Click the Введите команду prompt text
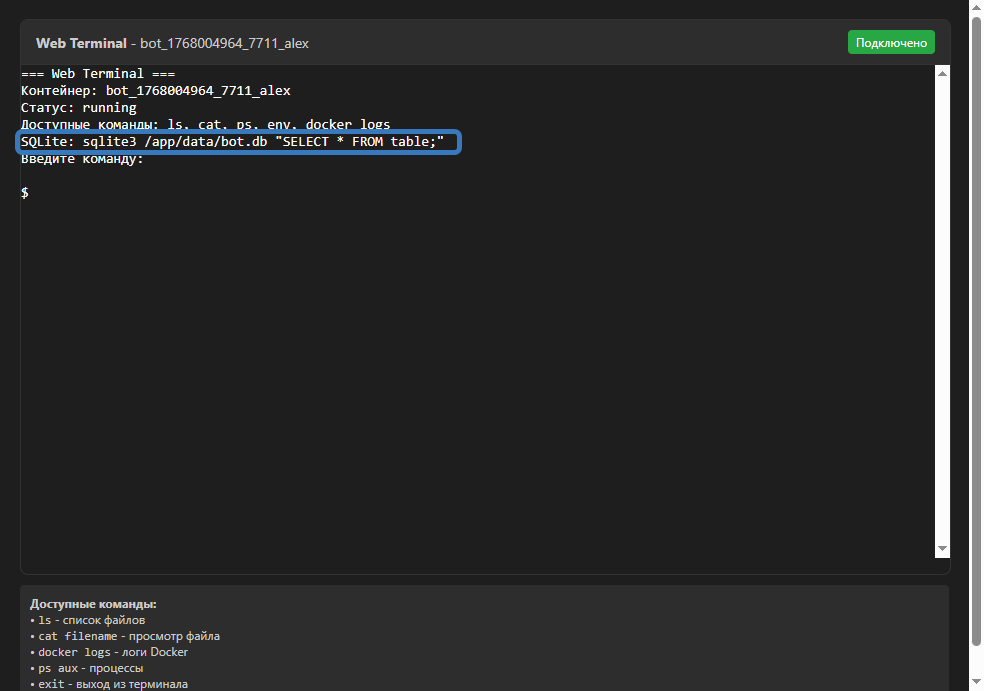This screenshot has width=984, height=691. tap(82, 158)
